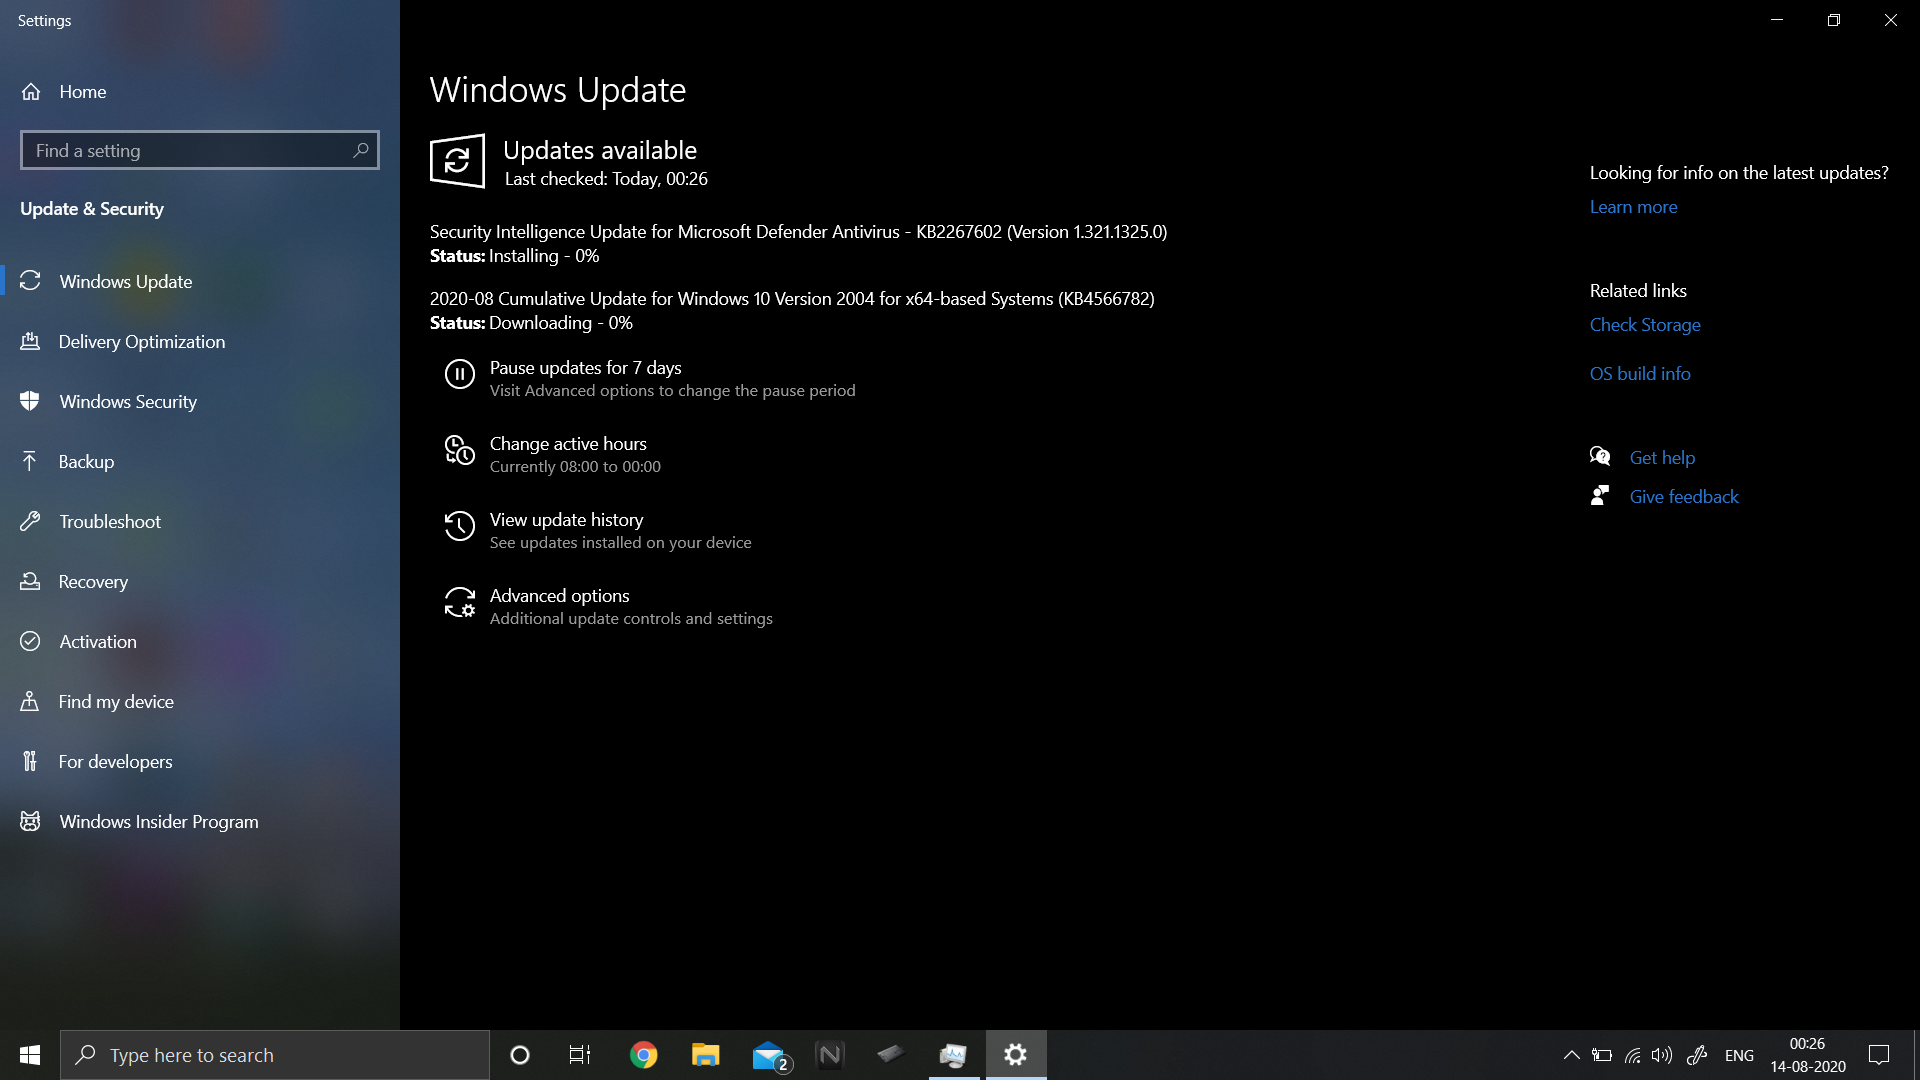Click the Find my device icon
The width and height of the screenshot is (1920, 1080).
[x=31, y=701]
